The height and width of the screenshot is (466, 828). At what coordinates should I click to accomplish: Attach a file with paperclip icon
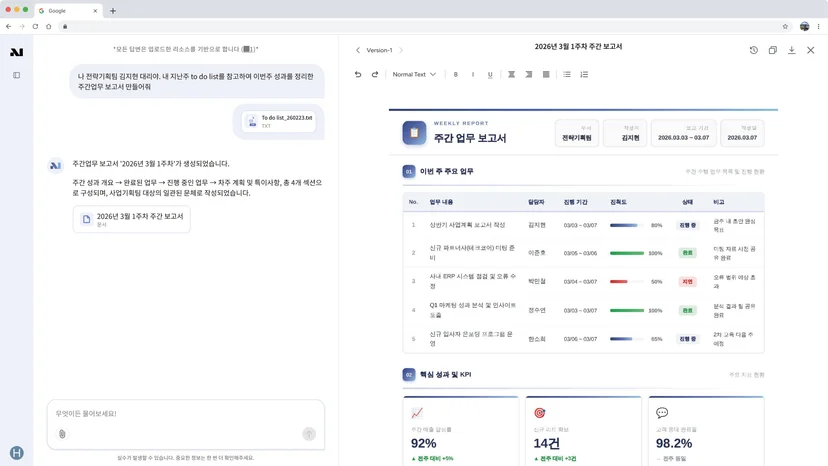[x=62, y=434]
